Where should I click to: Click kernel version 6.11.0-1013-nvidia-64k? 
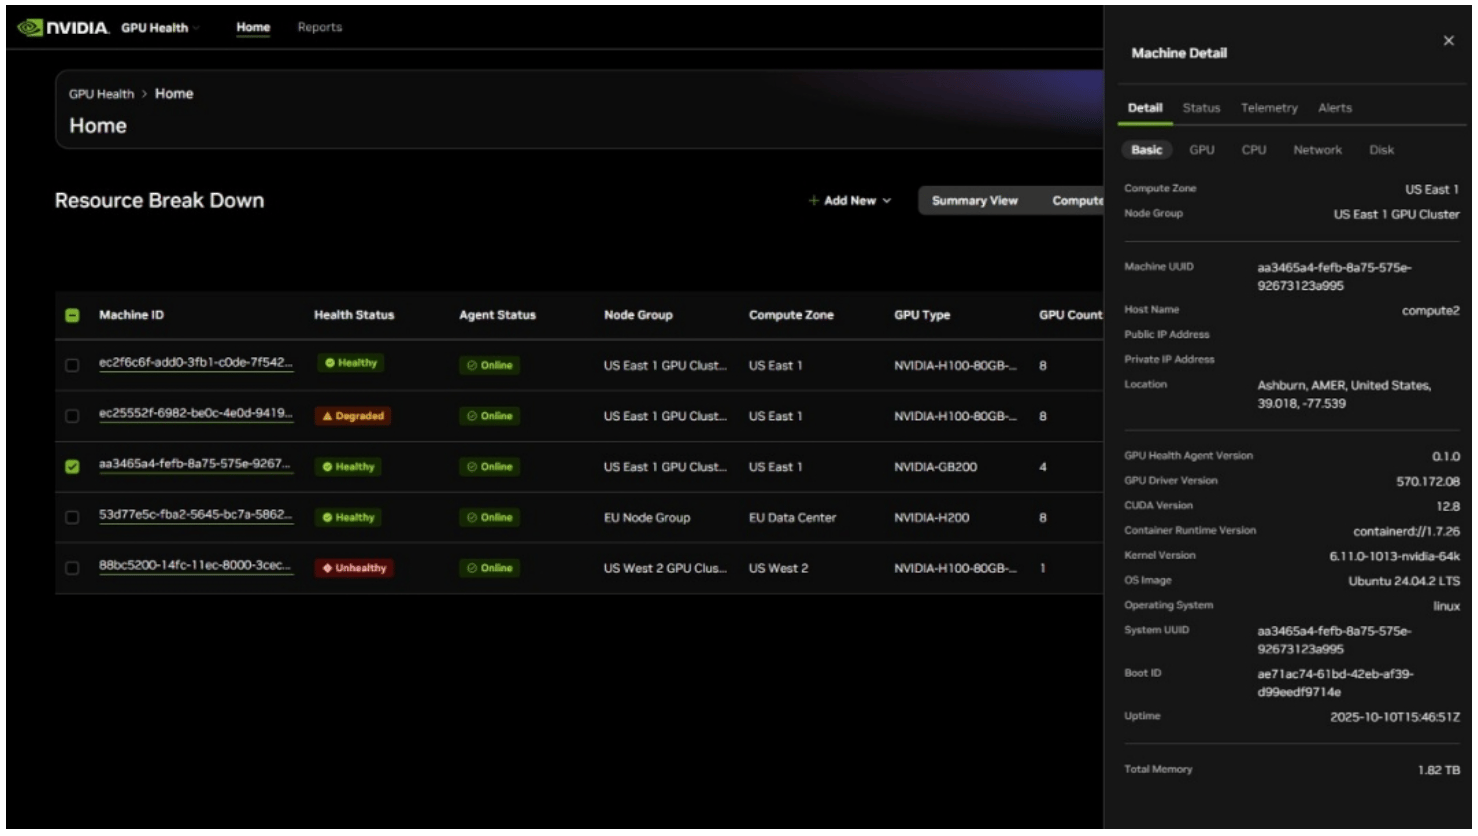[1394, 556]
